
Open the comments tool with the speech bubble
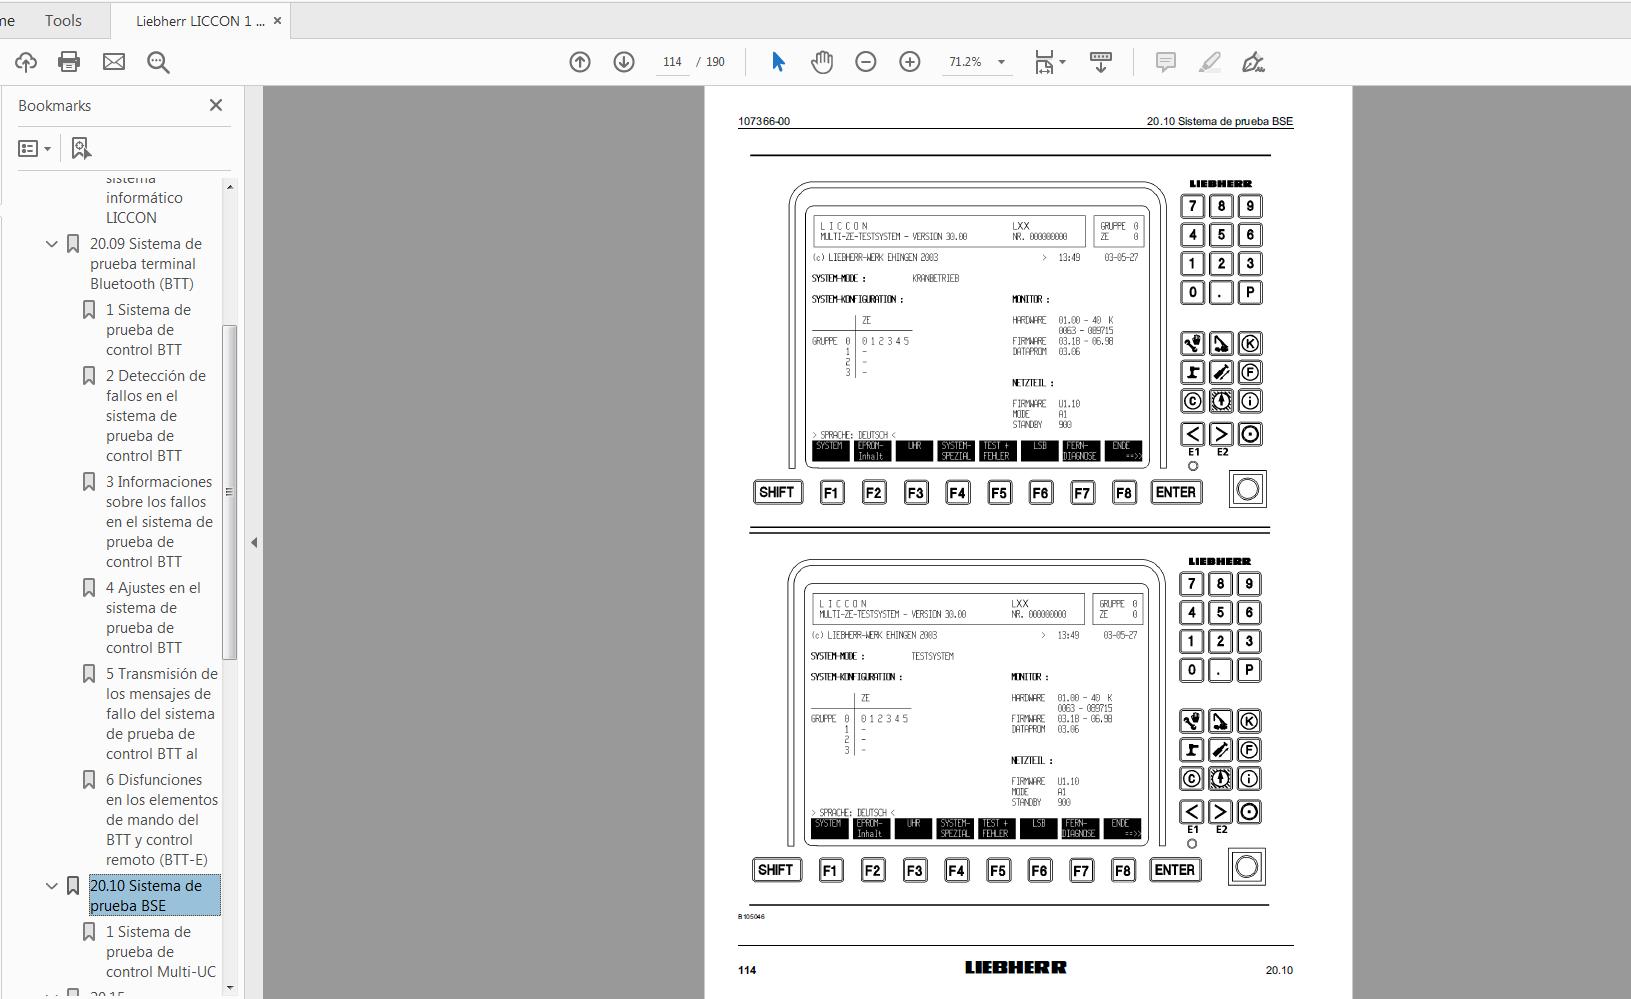pyautogui.click(x=1165, y=61)
